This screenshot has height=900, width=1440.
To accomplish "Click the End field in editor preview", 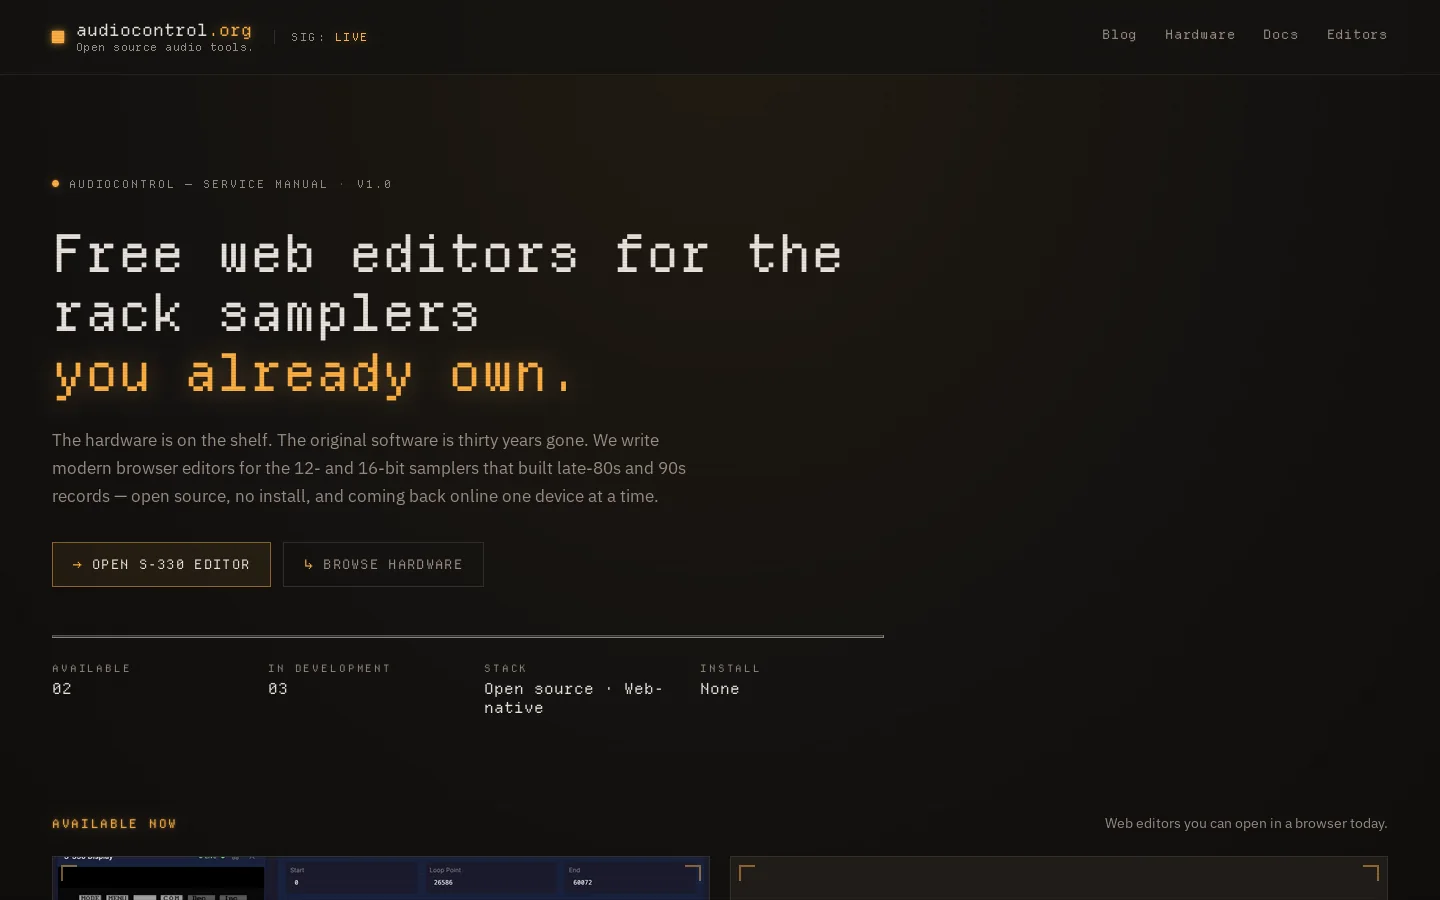I will pyautogui.click(x=629, y=877).
